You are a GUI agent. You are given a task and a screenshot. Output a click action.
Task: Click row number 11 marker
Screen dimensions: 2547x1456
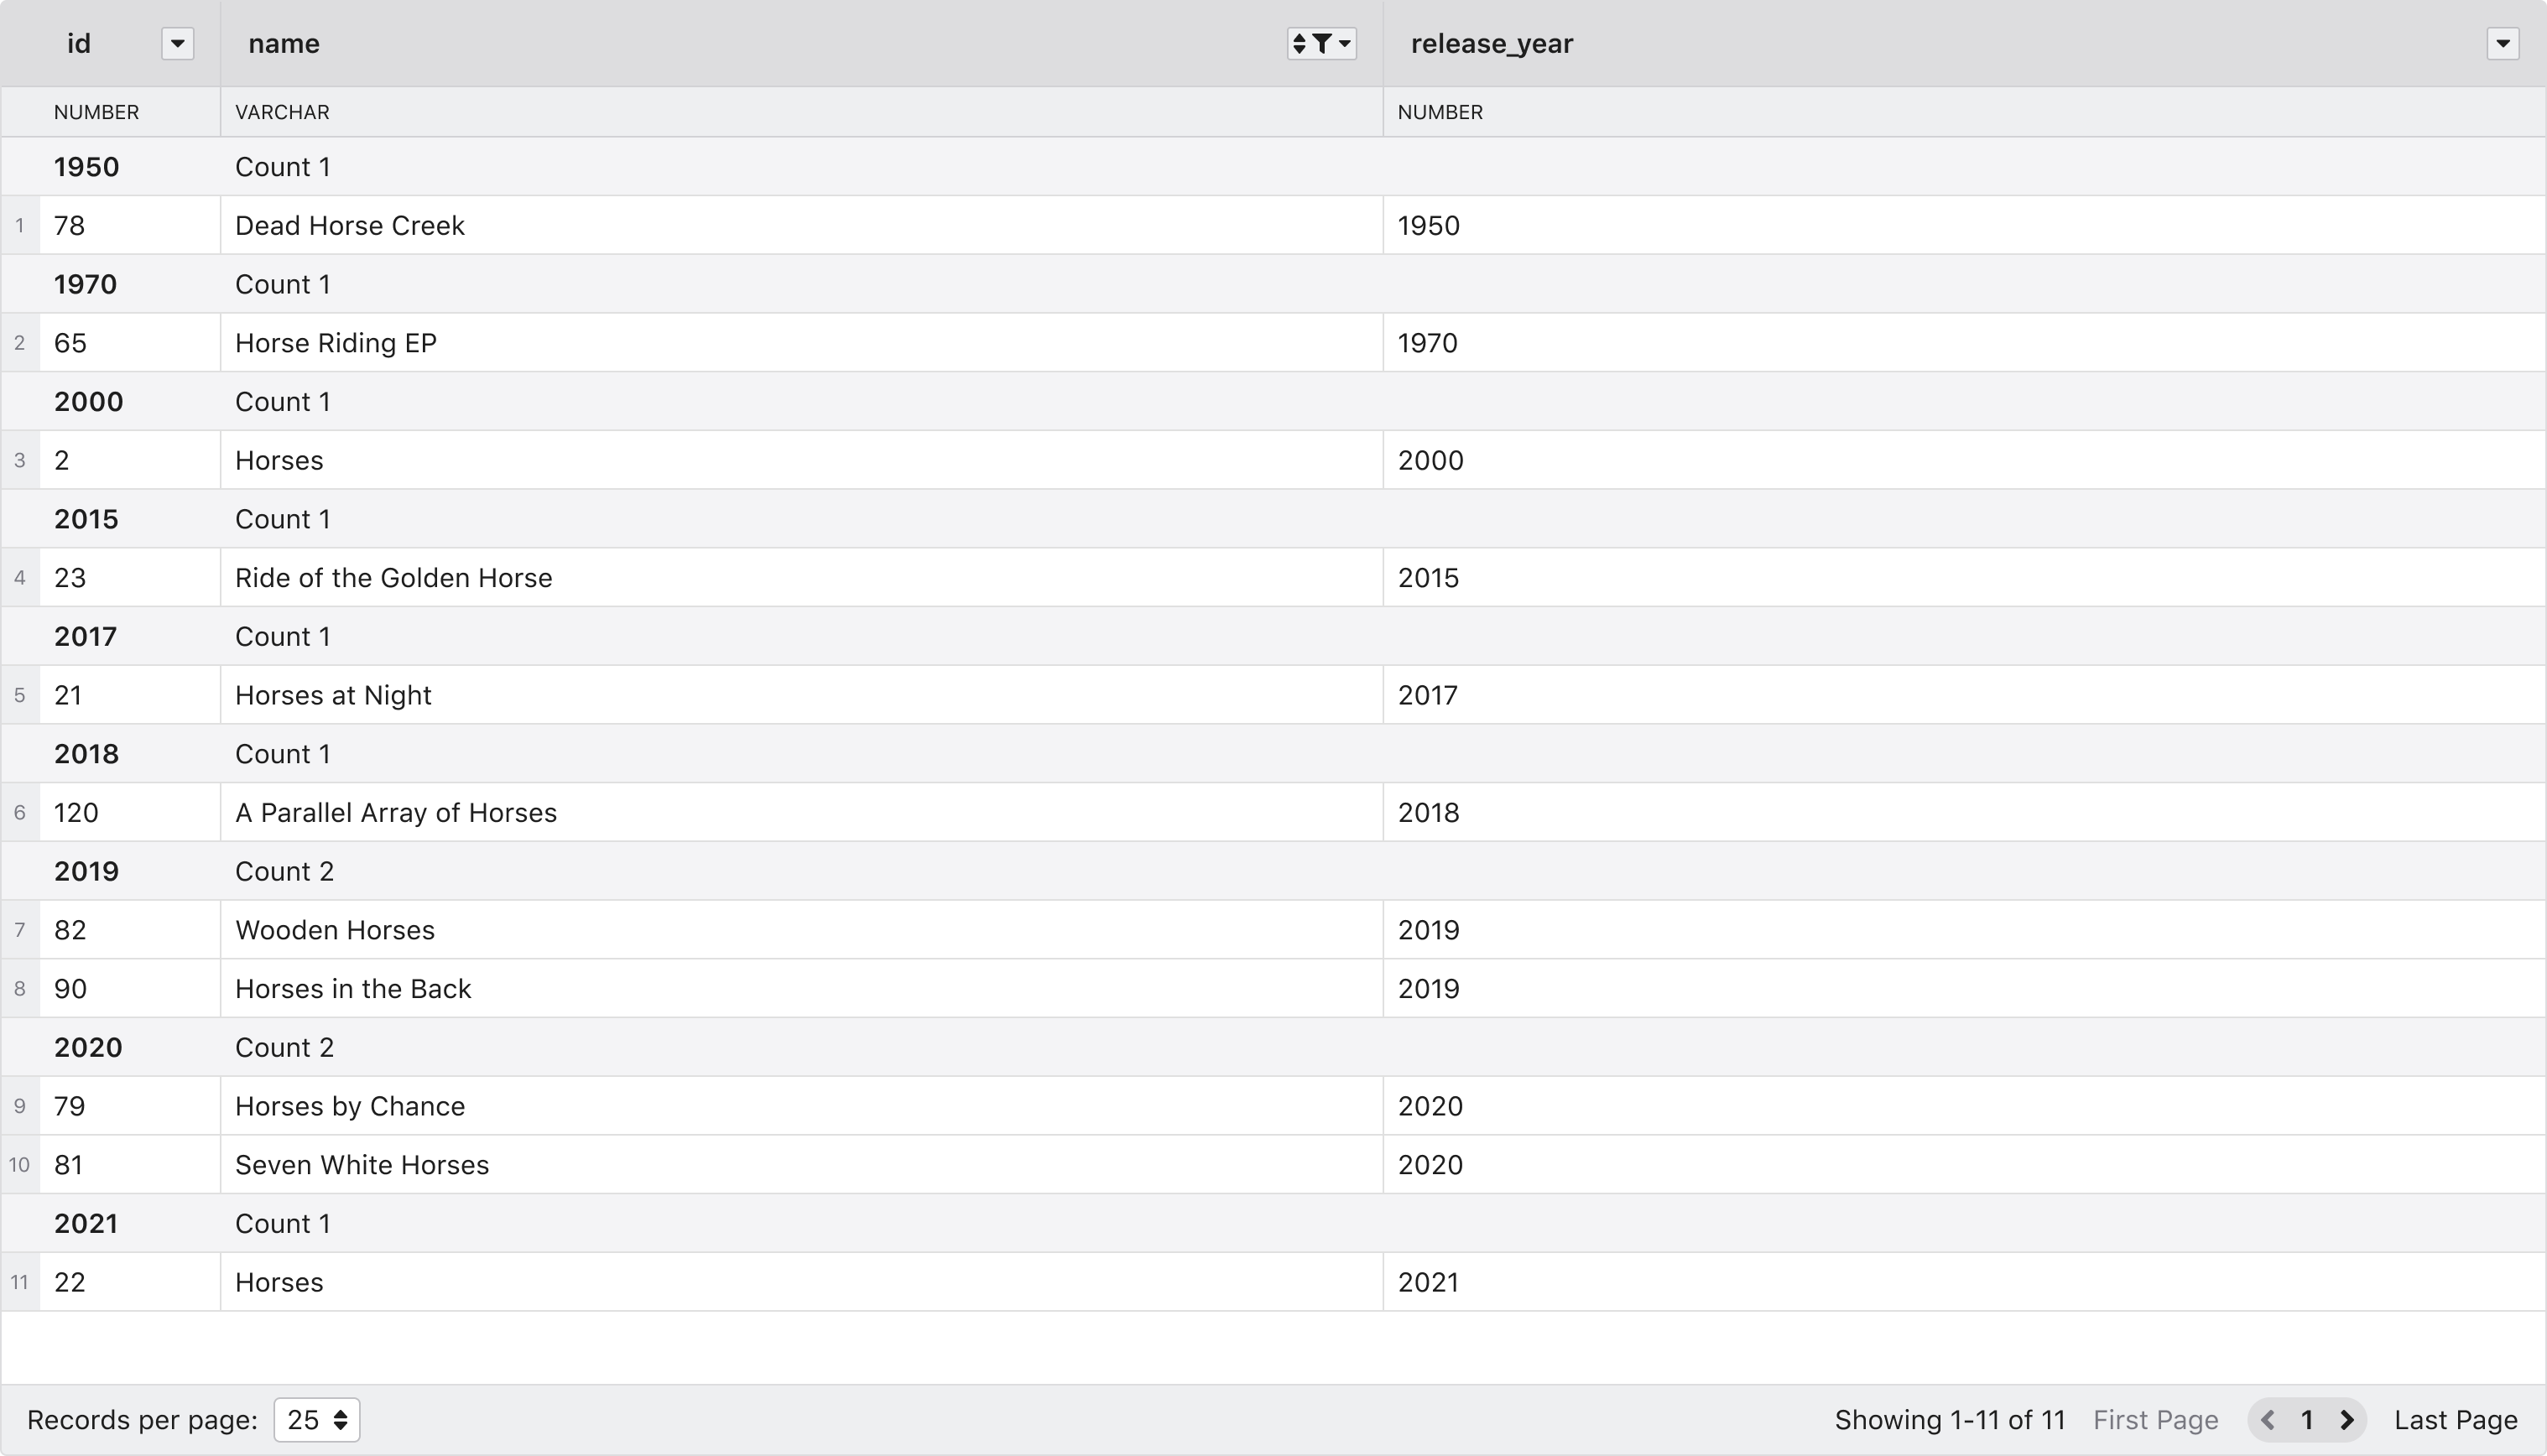(x=20, y=1282)
